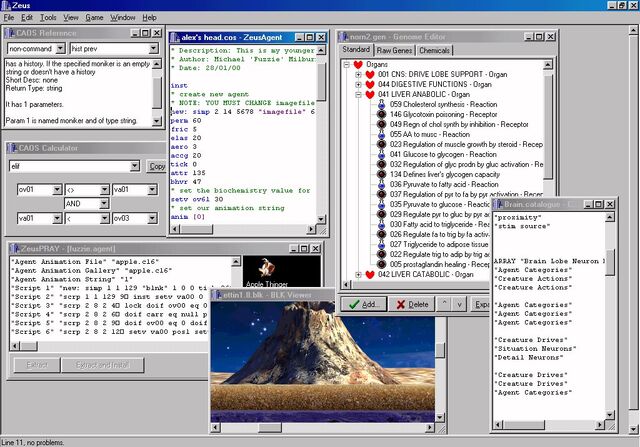This screenshot has height=447, width=640.
Task: Click the flask icon of 055 AA to musc
Action: pyautogui.click(x=381, y=134)
